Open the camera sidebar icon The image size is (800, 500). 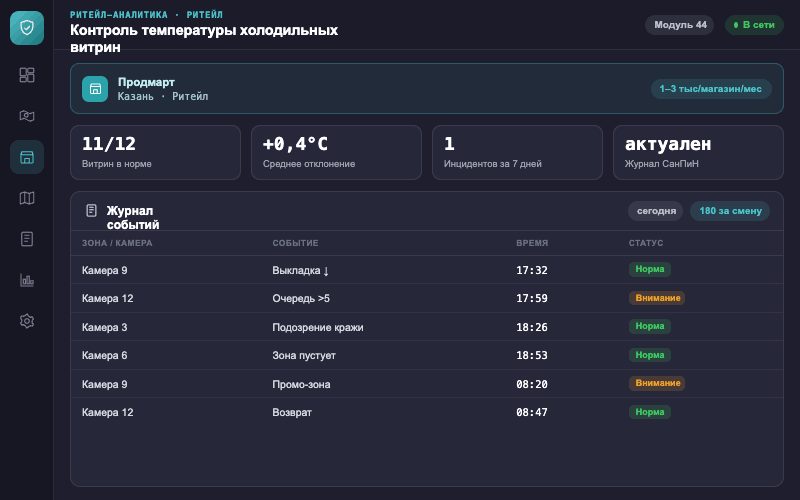point(27,116)
